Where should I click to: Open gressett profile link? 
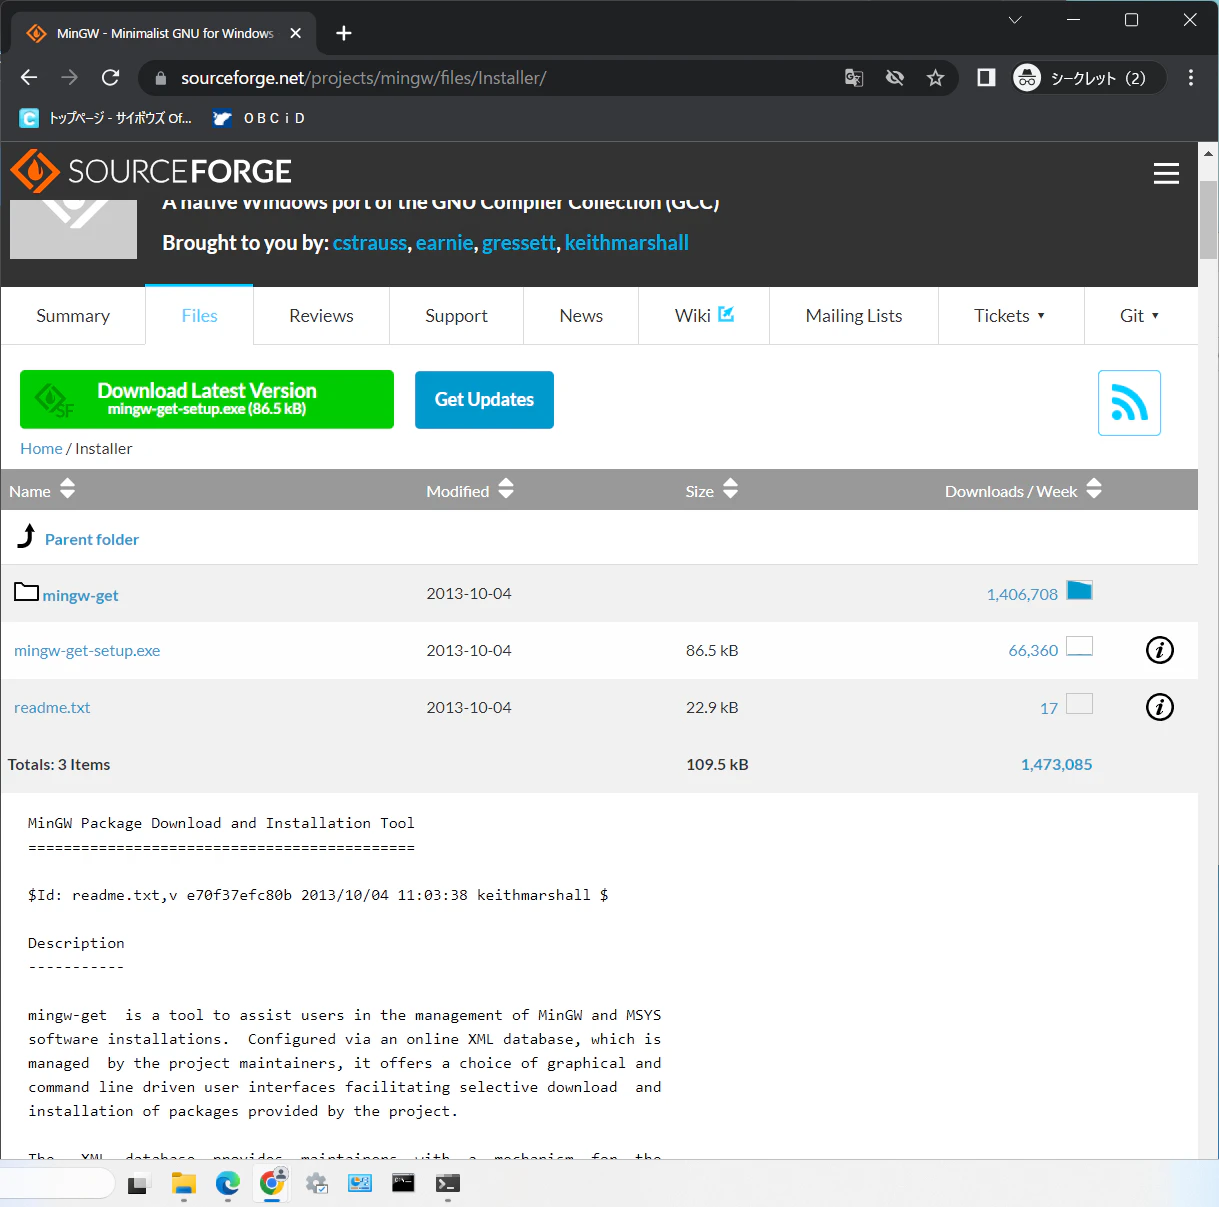click(x=518, y=243)
